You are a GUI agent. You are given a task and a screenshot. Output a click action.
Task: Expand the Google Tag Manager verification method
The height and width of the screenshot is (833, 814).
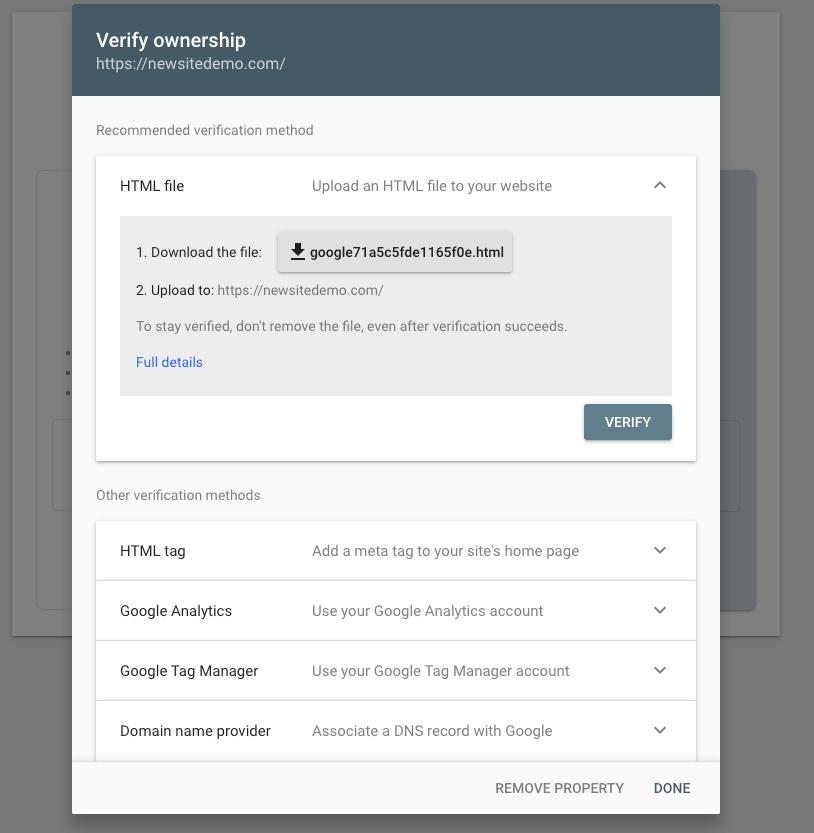[x=660, y=670]
